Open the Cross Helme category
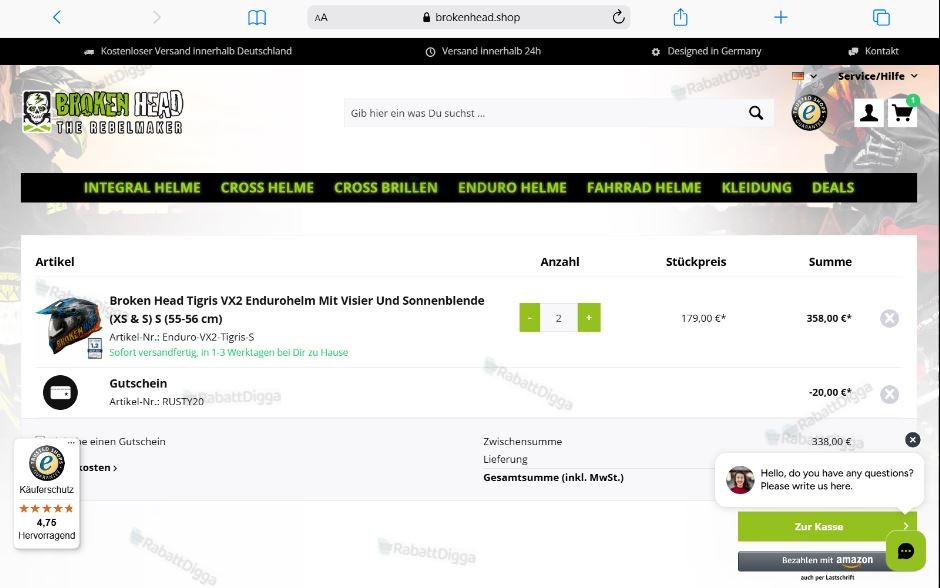940x588 pixels. tap(267, 188)
